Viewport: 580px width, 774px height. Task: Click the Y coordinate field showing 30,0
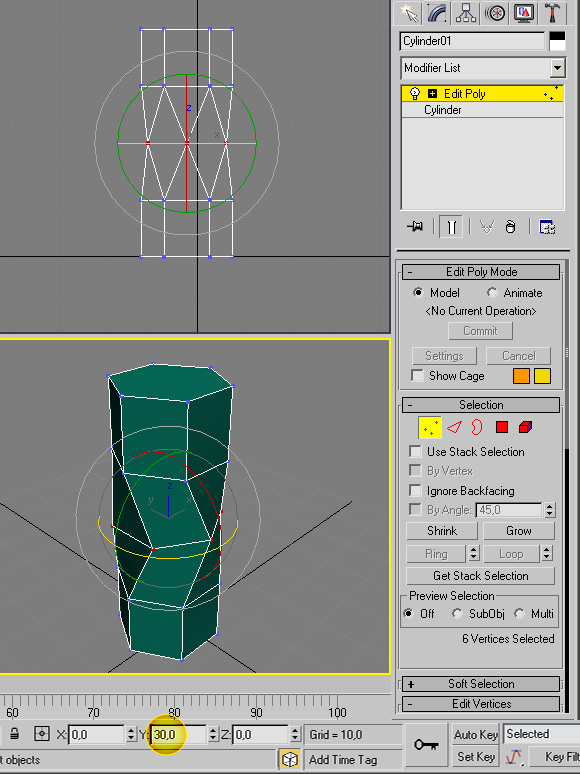(179, 735)
